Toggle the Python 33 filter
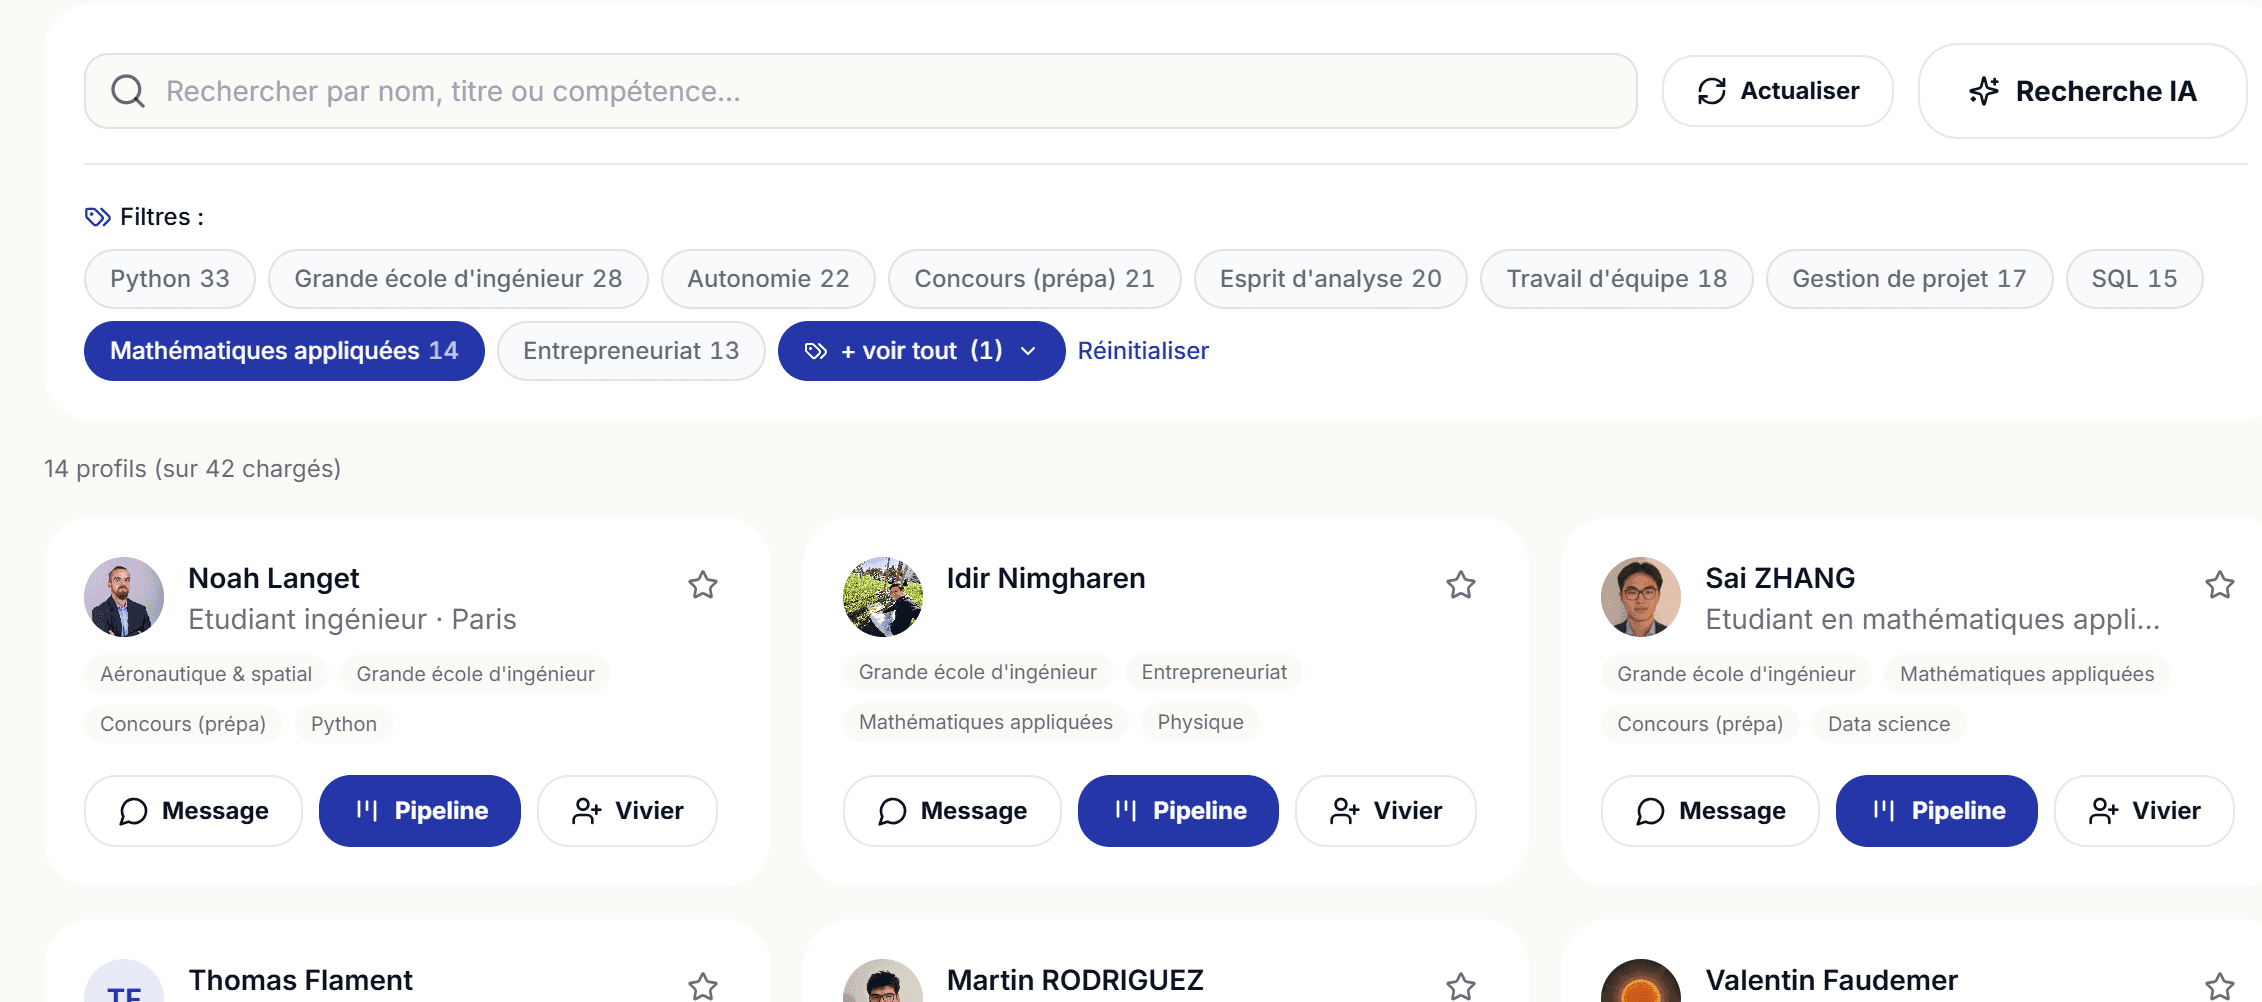 click(x=170, y=279)
